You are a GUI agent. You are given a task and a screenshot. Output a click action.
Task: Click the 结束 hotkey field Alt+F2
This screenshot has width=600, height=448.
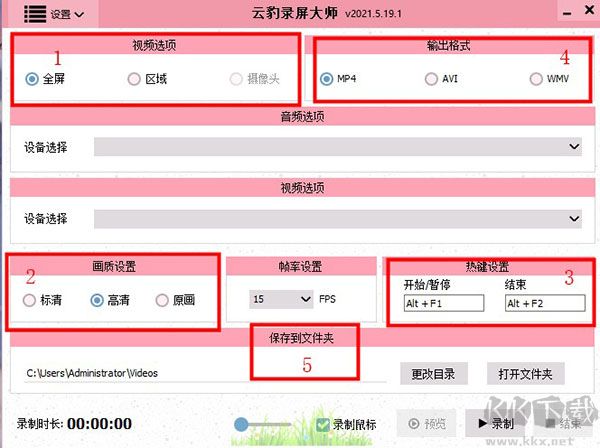pyautogui.click(x=545, y=303)
